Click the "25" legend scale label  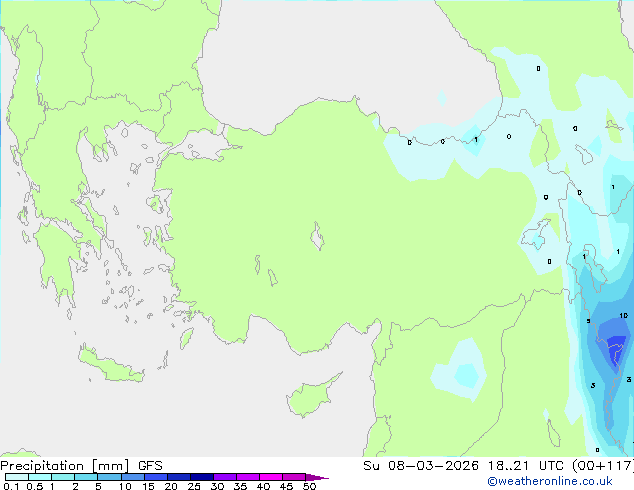pos(194,486)
